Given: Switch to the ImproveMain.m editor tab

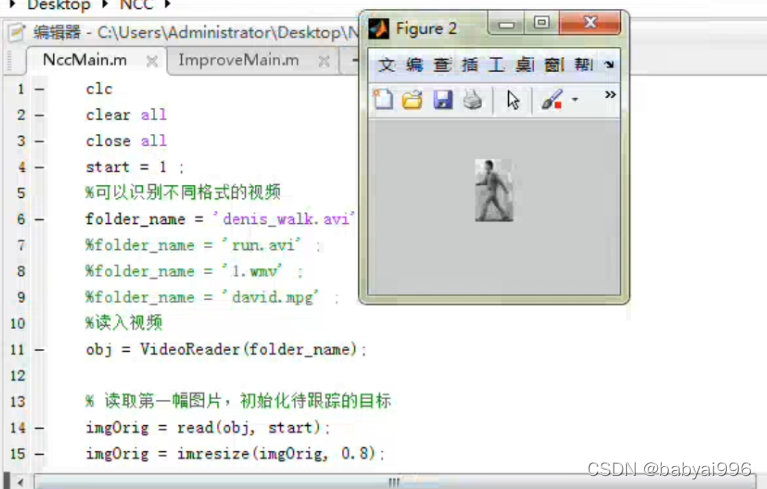Looking at the screenshot, I should pos(238,60).
